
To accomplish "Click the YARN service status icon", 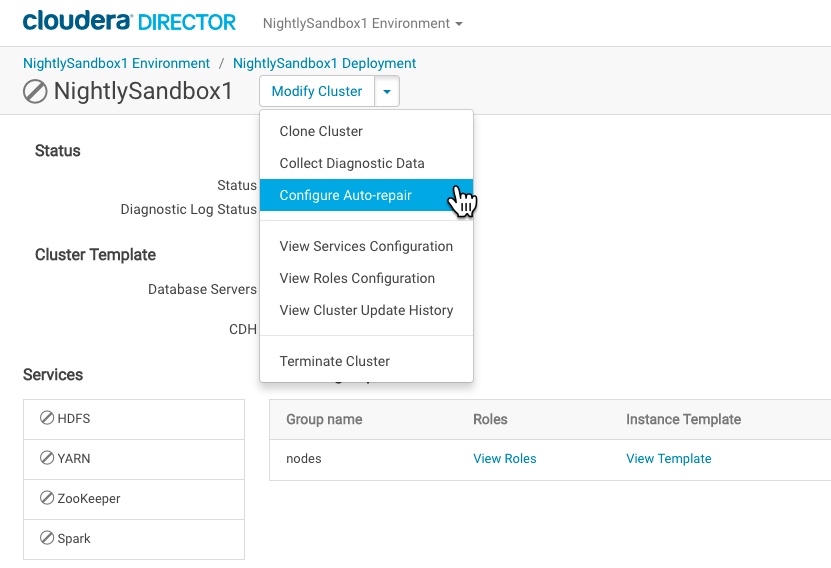I will [47, 458].
